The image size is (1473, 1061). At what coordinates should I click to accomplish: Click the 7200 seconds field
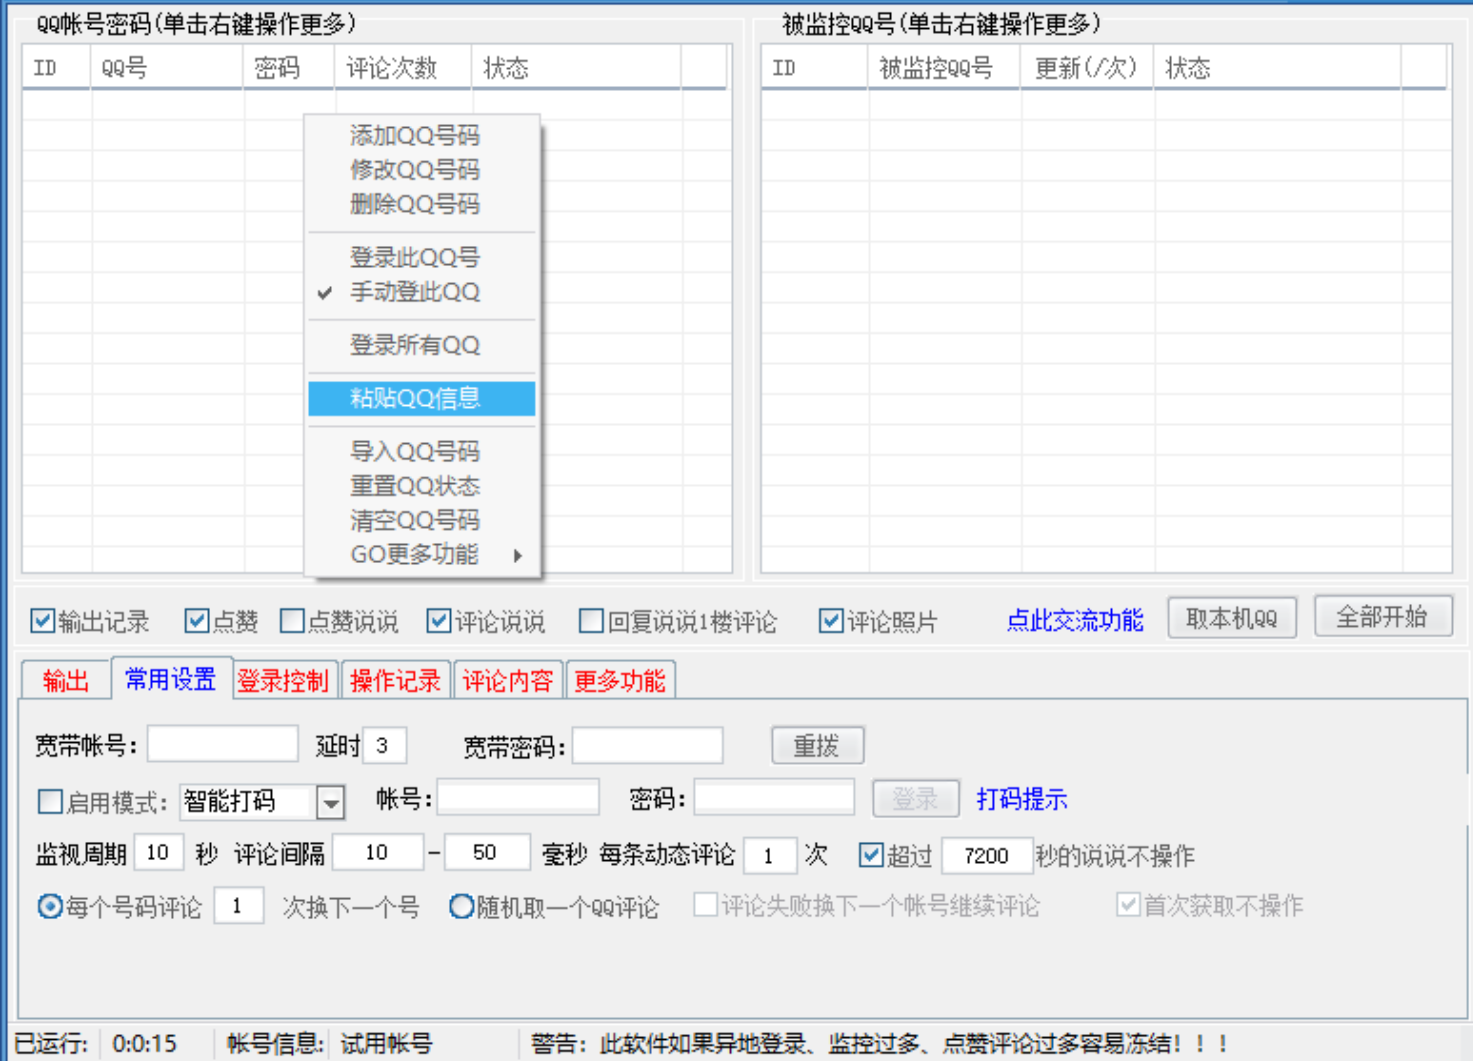(x=987, y=855)
